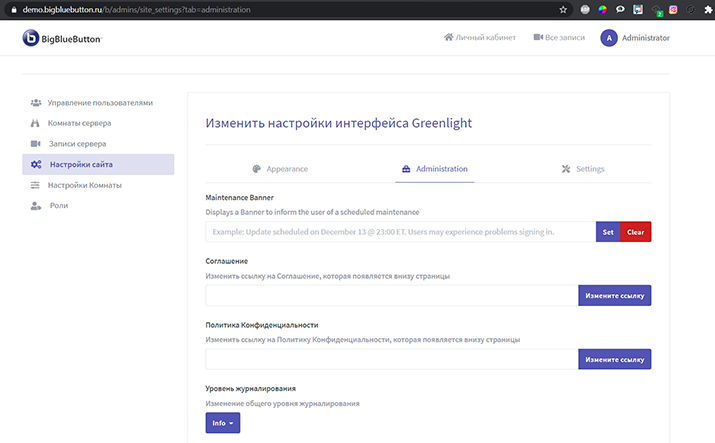Select Настройки сайта menu item
This screenshot has width=715, height=443.
(98, 165)
